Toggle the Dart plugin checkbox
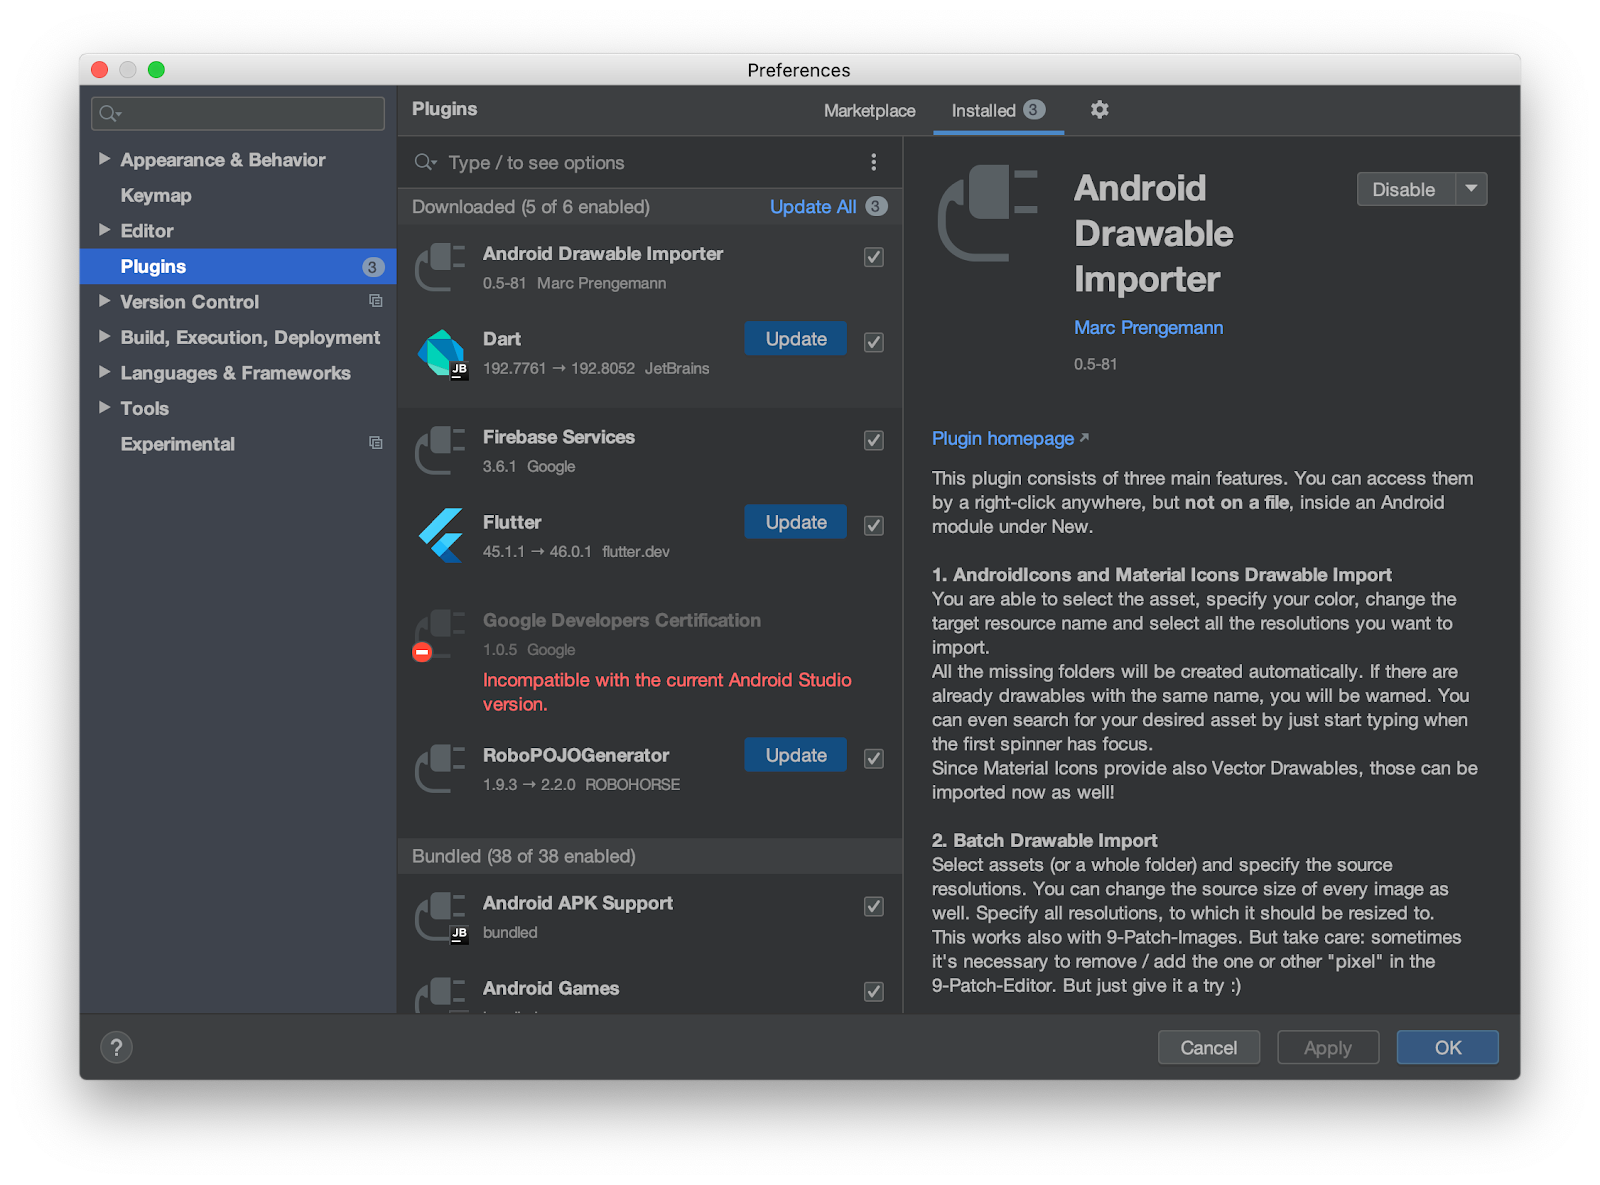Screen dimensions: 1600x1185 coord(874,342)
